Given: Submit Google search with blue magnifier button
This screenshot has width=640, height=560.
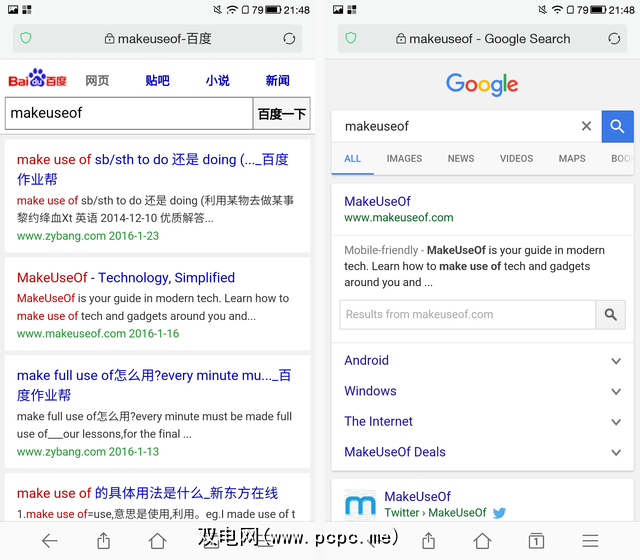Looking at the screenshot, I should coord(618,127).
